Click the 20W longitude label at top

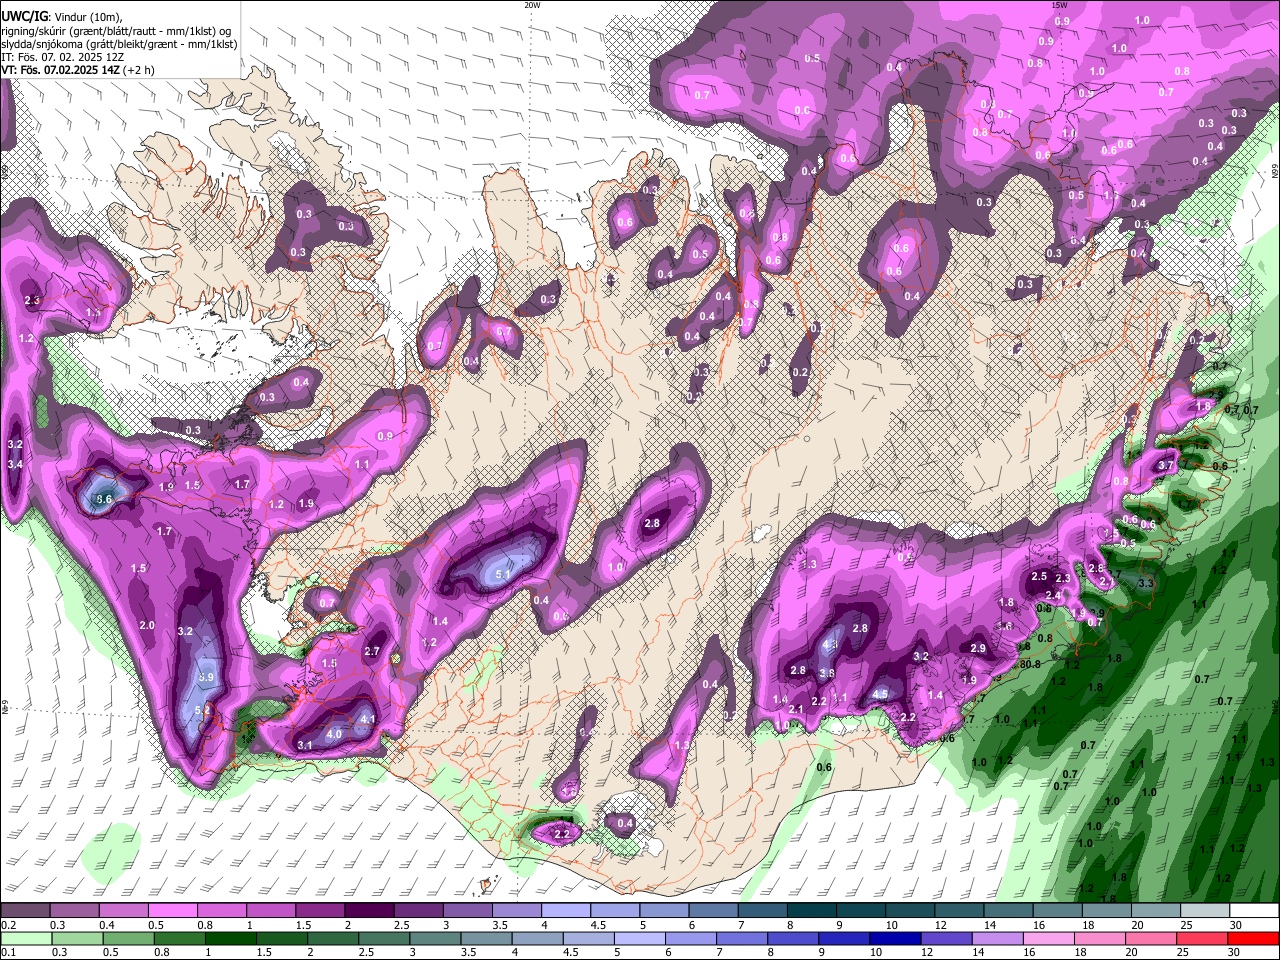pyautogui.click(x=532, y=5)
